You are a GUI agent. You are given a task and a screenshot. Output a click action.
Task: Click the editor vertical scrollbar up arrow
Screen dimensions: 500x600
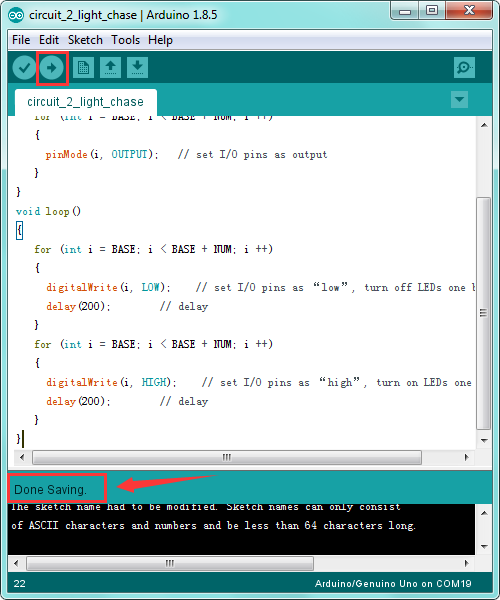click(x=484, y=125)
